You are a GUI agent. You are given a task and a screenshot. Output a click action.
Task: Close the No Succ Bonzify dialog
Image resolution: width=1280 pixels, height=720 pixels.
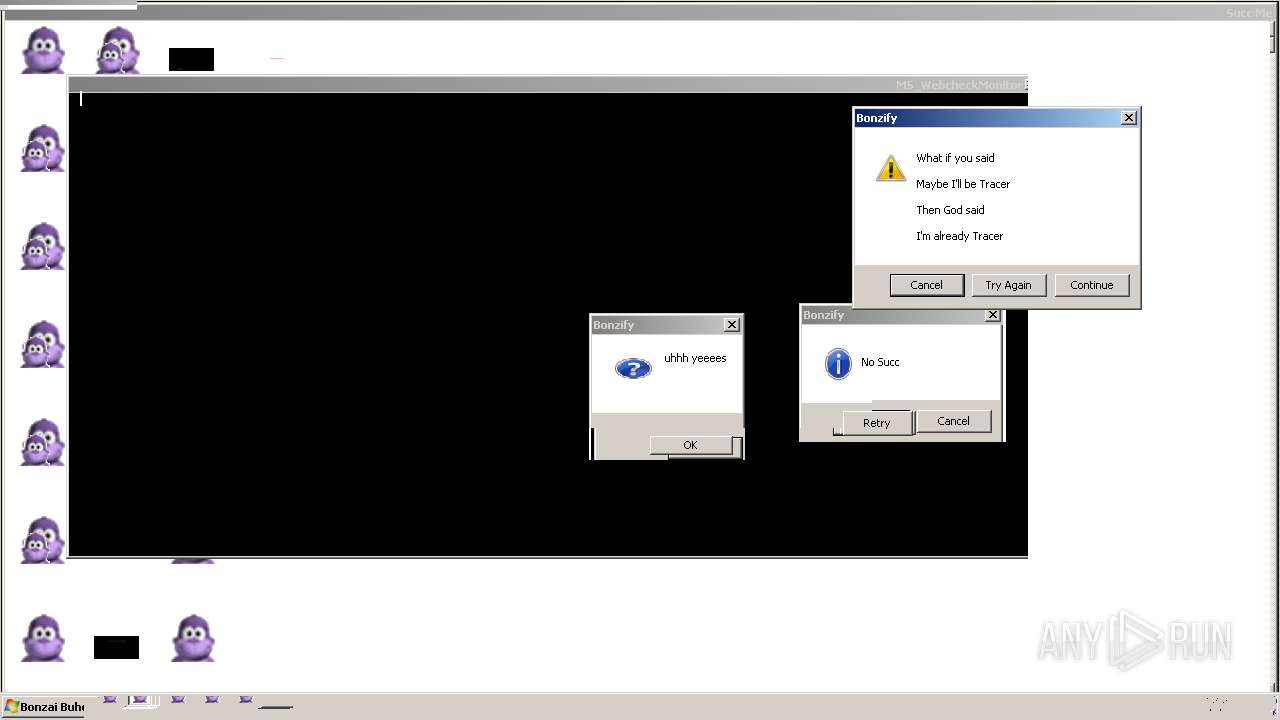[992, 315]
